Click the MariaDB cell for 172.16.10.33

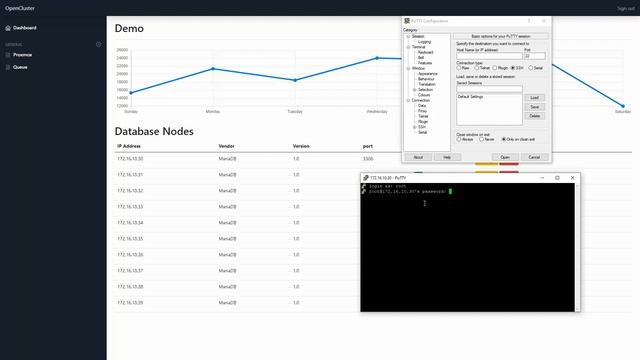click(x=227, y=207)
